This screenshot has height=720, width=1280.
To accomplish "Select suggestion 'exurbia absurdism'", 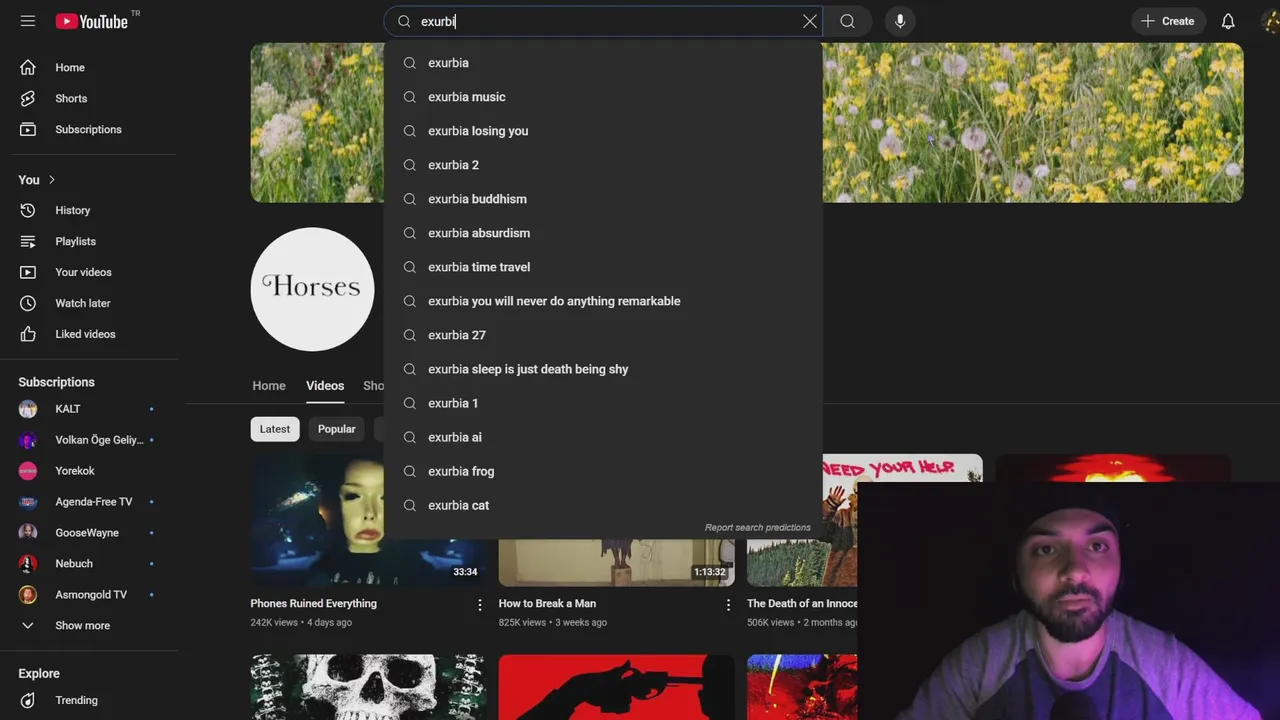I will click(x=603, y=233).
